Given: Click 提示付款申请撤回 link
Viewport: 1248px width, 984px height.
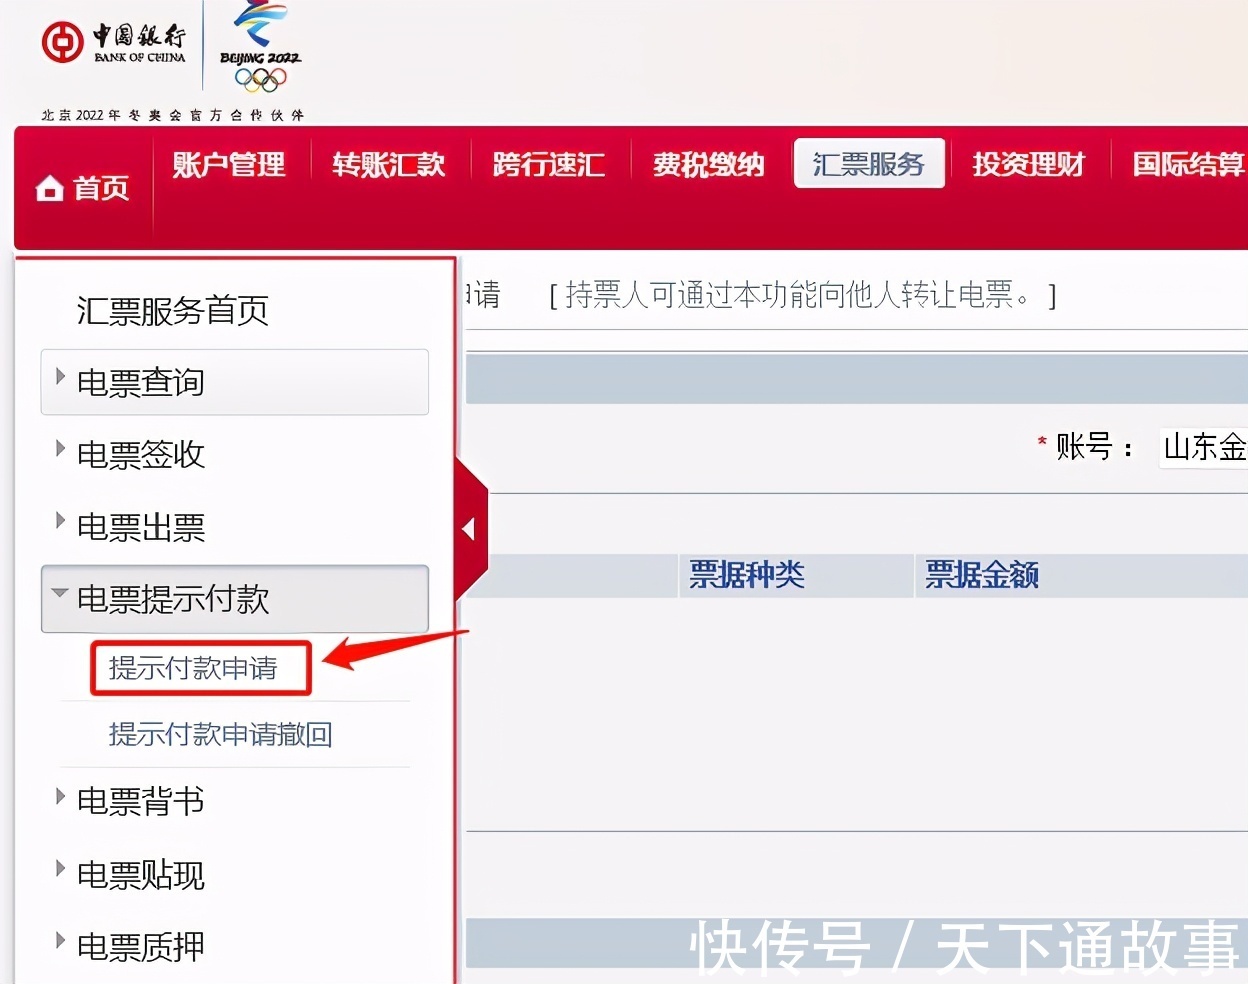Looking at the screenshot, I should pos(222,734).
